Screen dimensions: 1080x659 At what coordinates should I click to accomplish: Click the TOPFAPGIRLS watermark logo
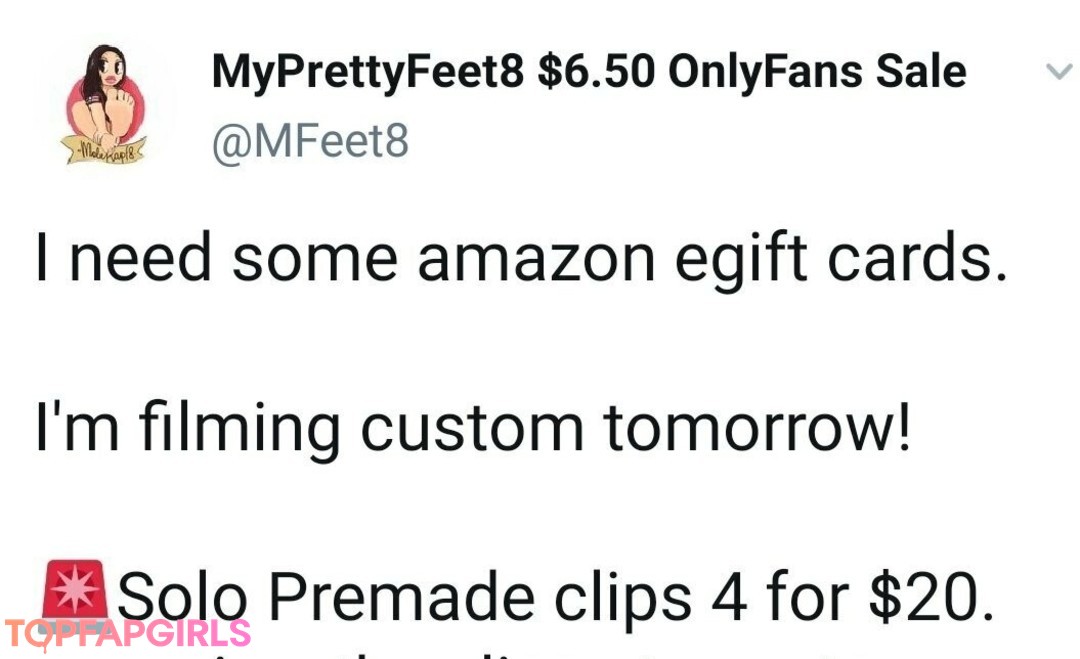point(127,634)
